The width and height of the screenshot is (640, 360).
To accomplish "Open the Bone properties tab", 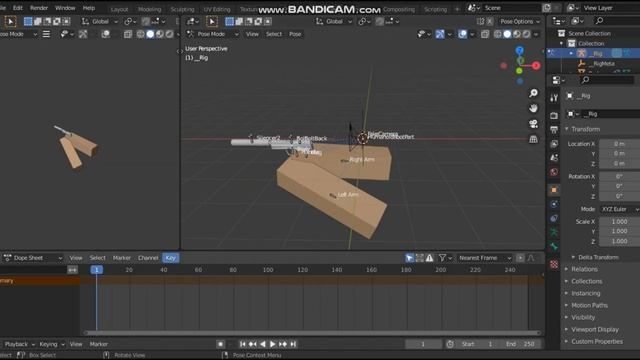I will click(554, 247).
